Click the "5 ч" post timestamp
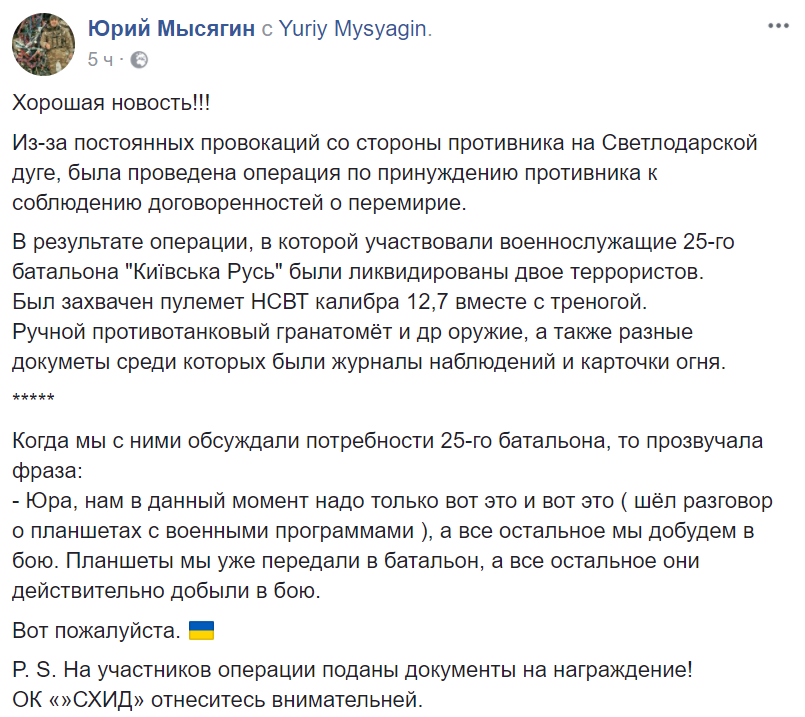805x717 pixels. [100, 60]
